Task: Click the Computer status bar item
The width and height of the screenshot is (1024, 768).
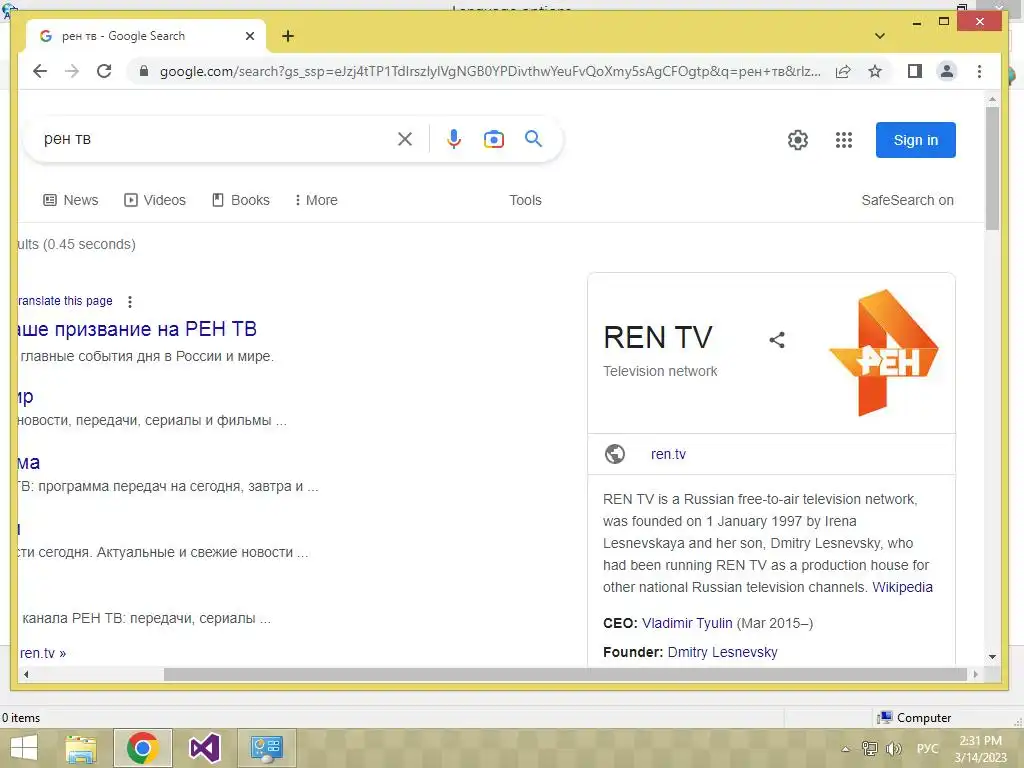Action: (914, 718)
